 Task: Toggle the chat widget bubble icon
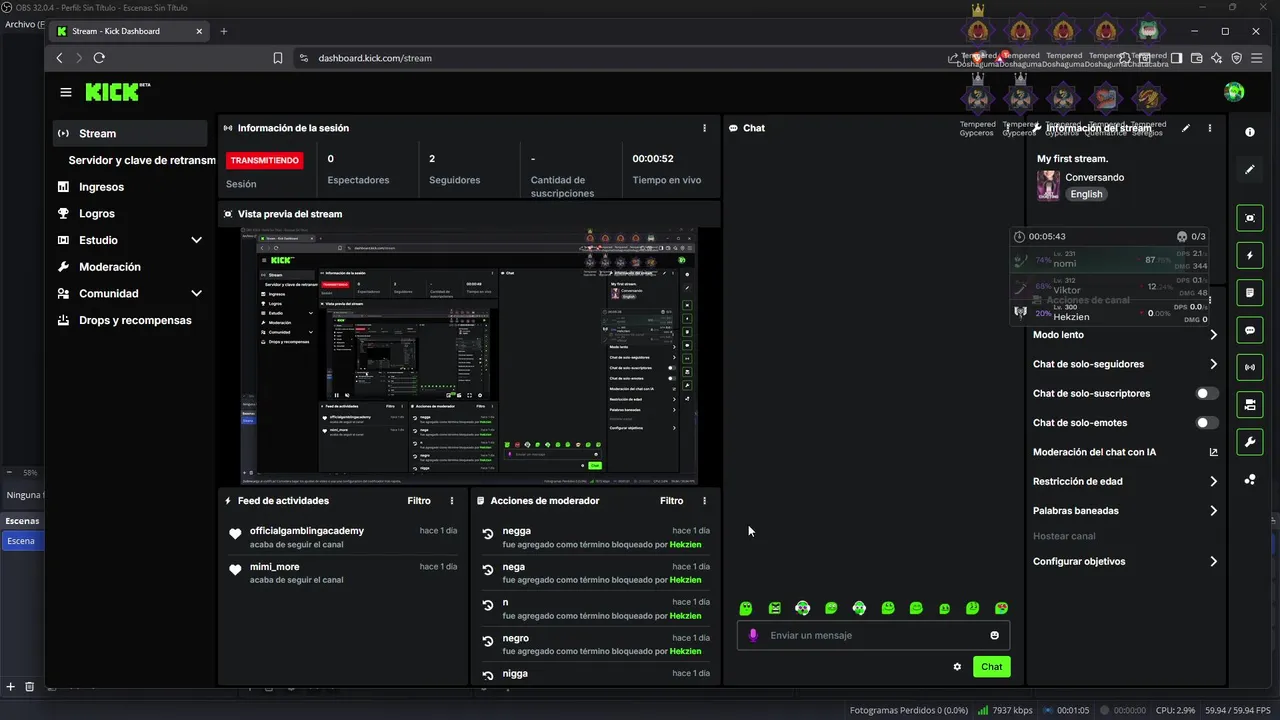[x=1250, y=330]
